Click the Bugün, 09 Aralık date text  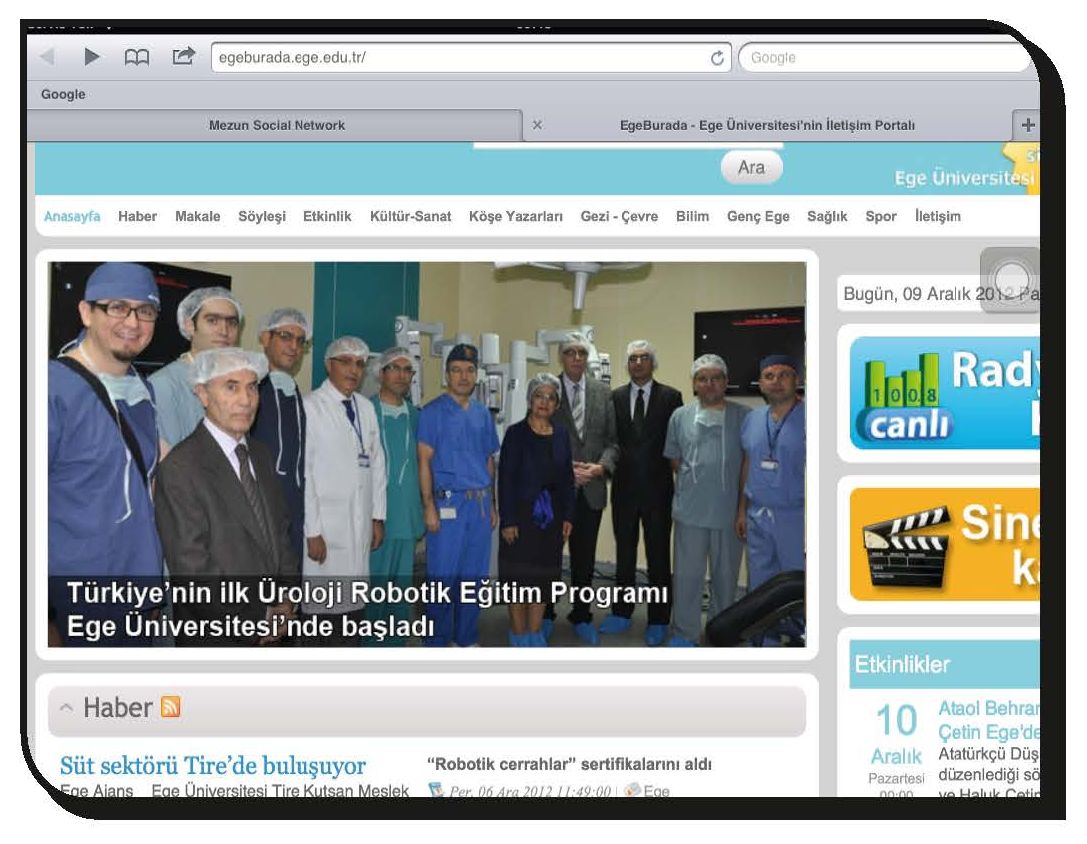tap(941, 294)
